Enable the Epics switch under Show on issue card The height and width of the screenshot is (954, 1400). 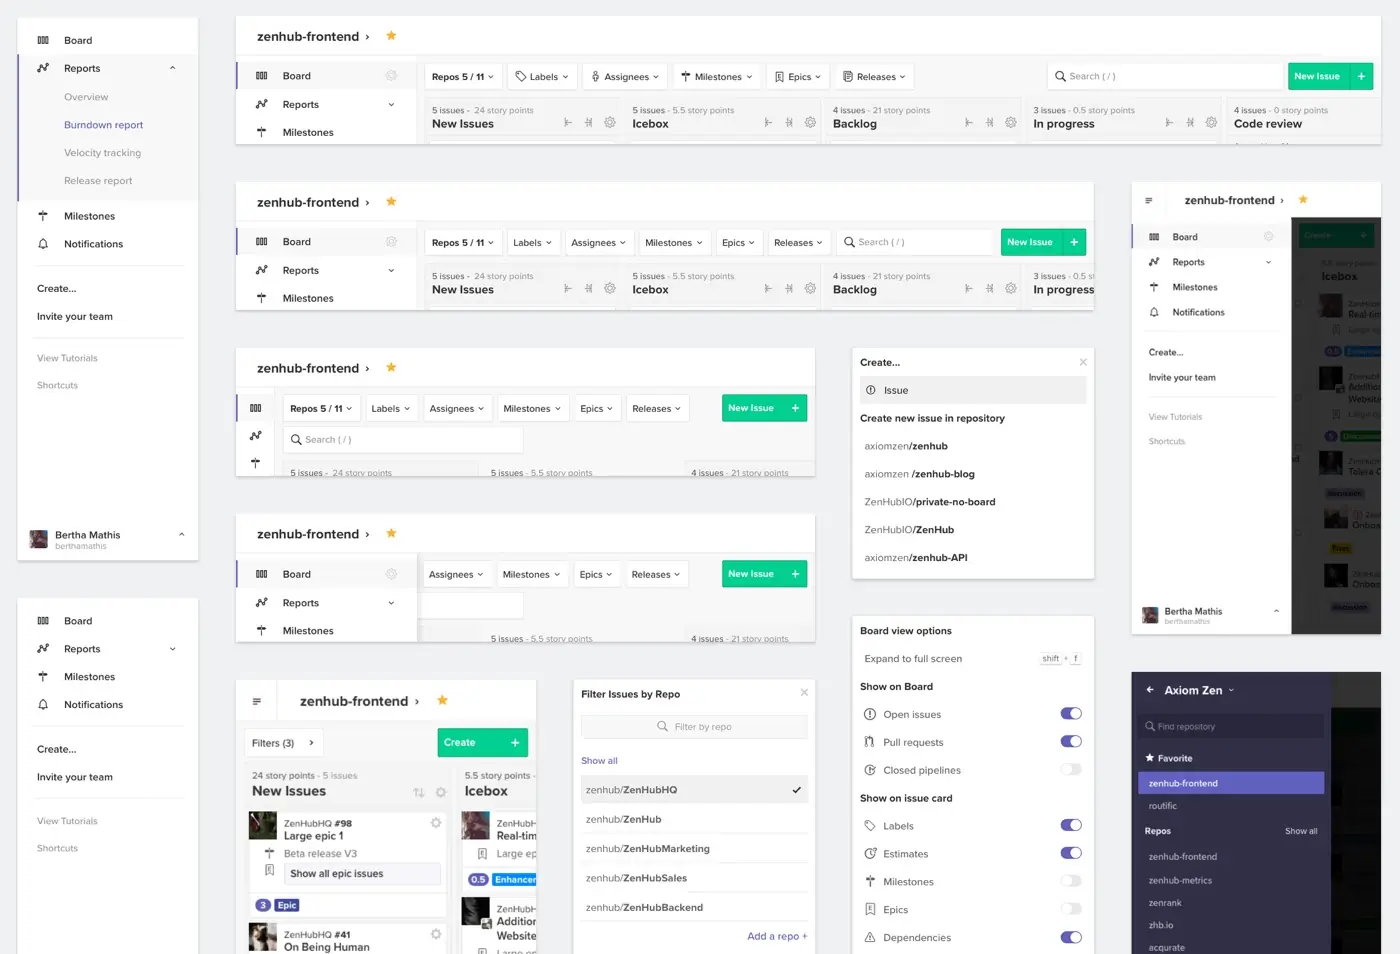point(1071,910)
